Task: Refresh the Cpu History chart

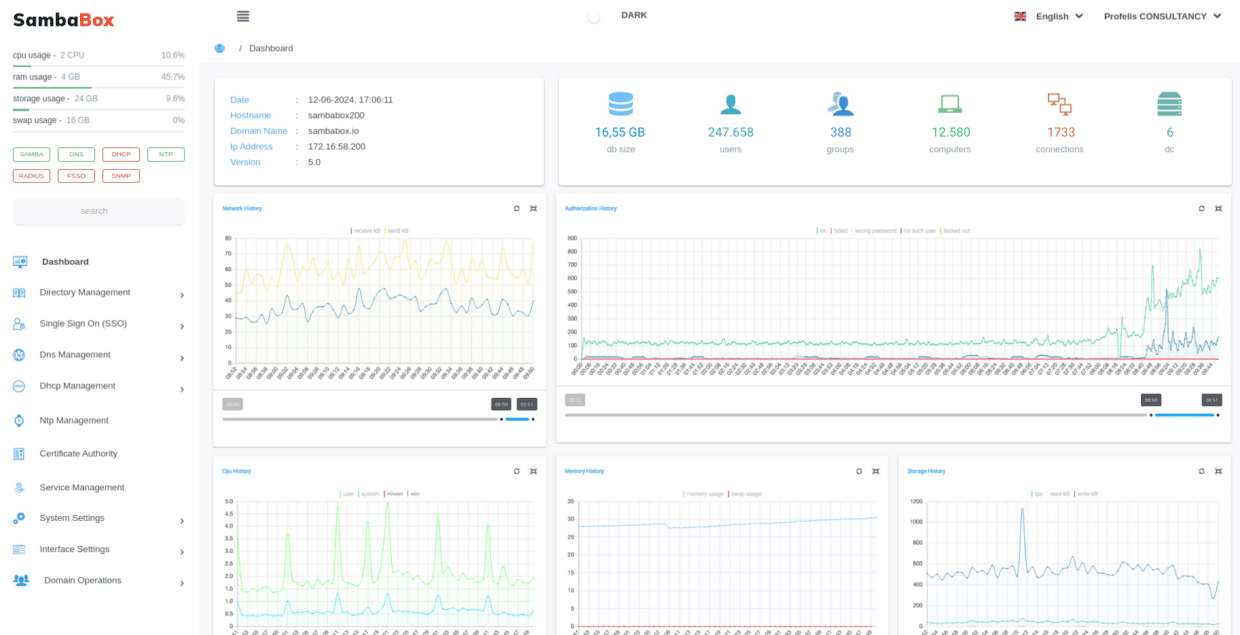Action: pyautogui.click(x=516, y=470)
